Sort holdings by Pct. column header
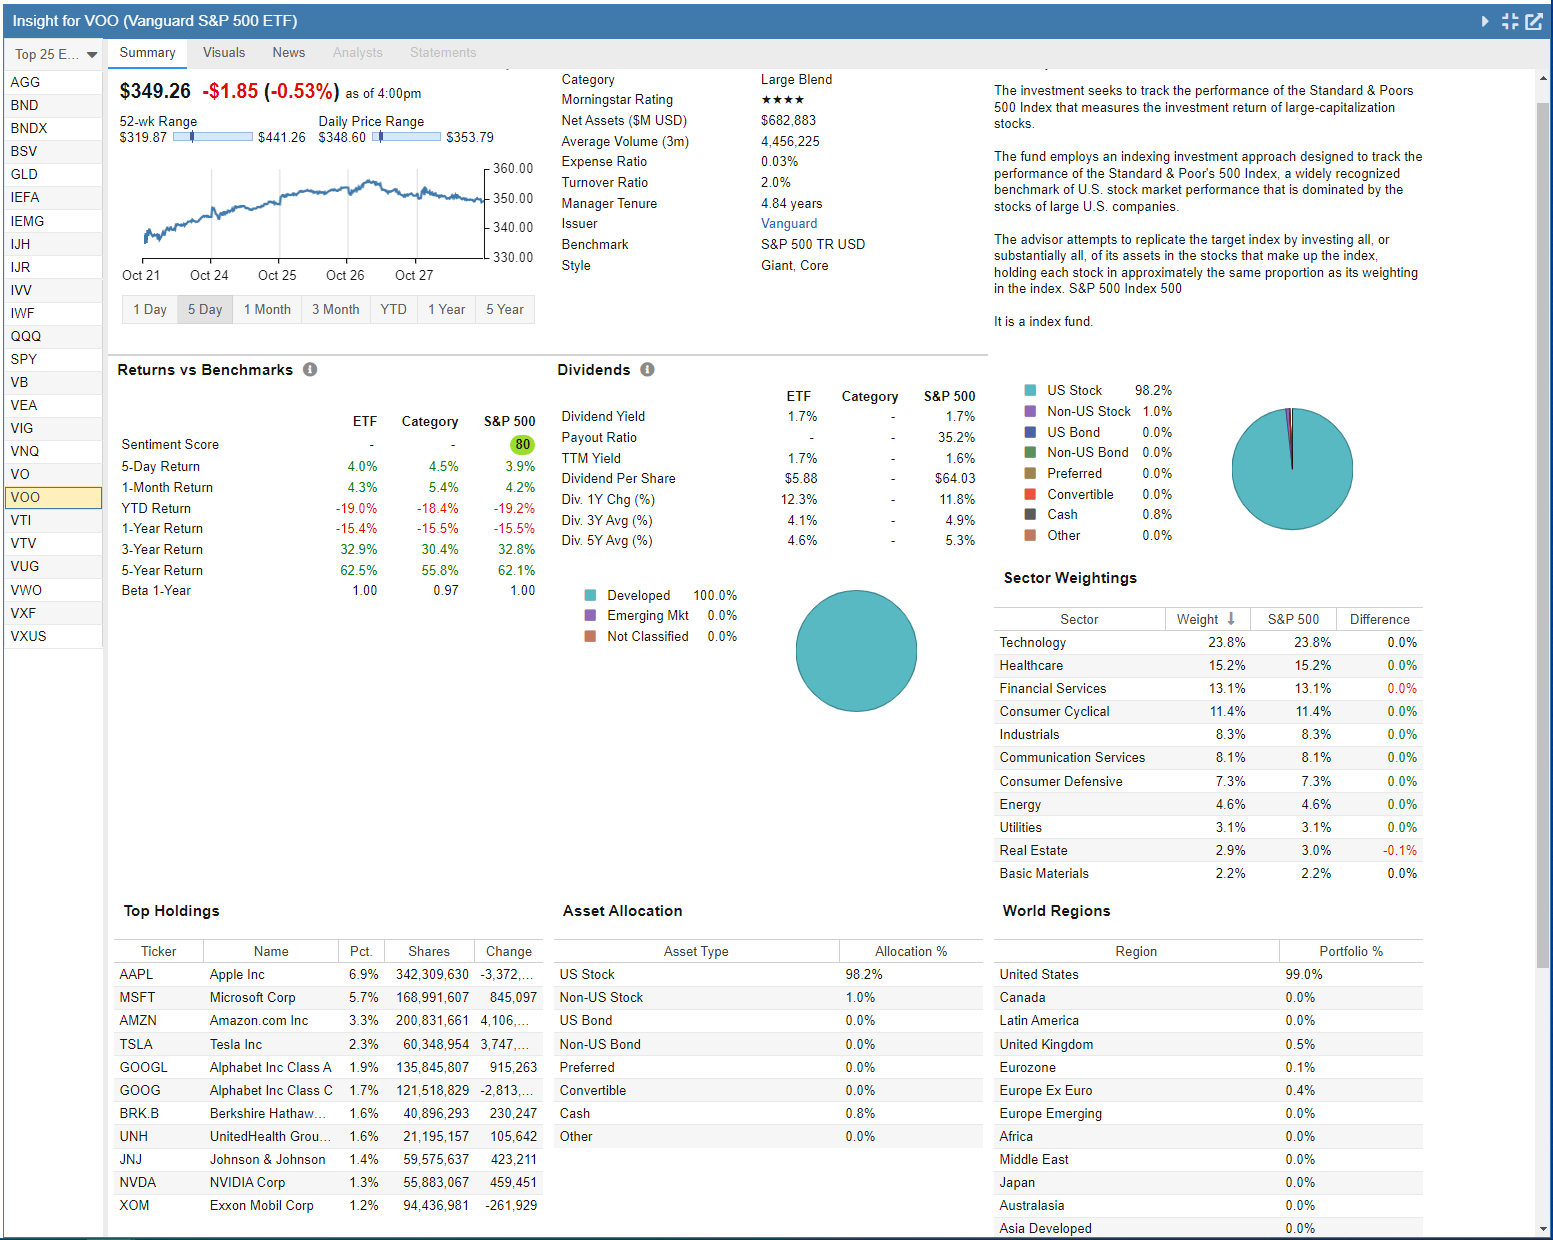Viewport: 1553px width, 1240px height. (x=361, y=951)
